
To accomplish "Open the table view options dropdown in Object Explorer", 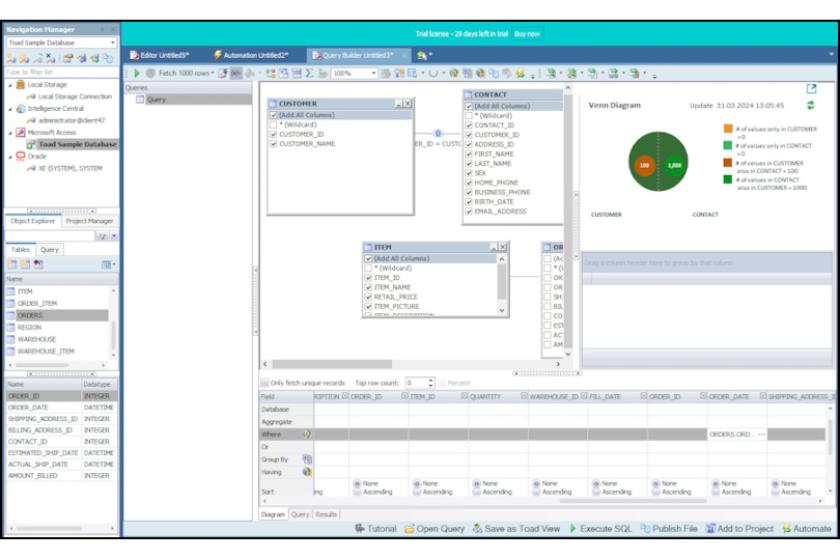I will pyautogui.click(x=109, y=264).
